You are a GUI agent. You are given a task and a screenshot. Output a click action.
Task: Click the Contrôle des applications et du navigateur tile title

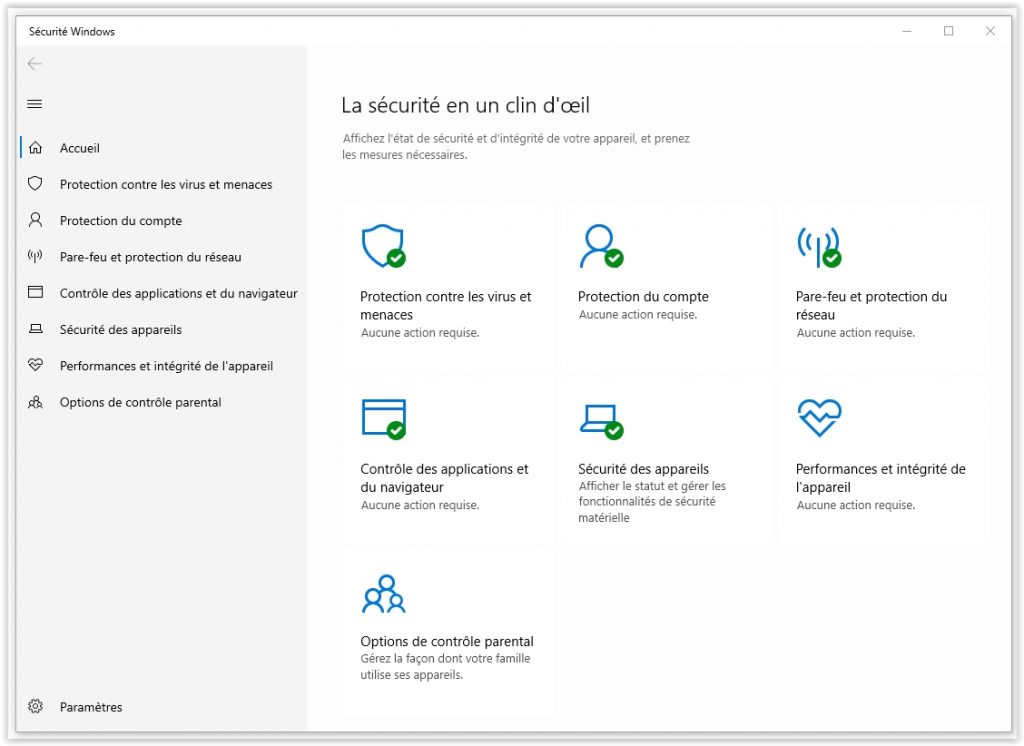[444, 478]
